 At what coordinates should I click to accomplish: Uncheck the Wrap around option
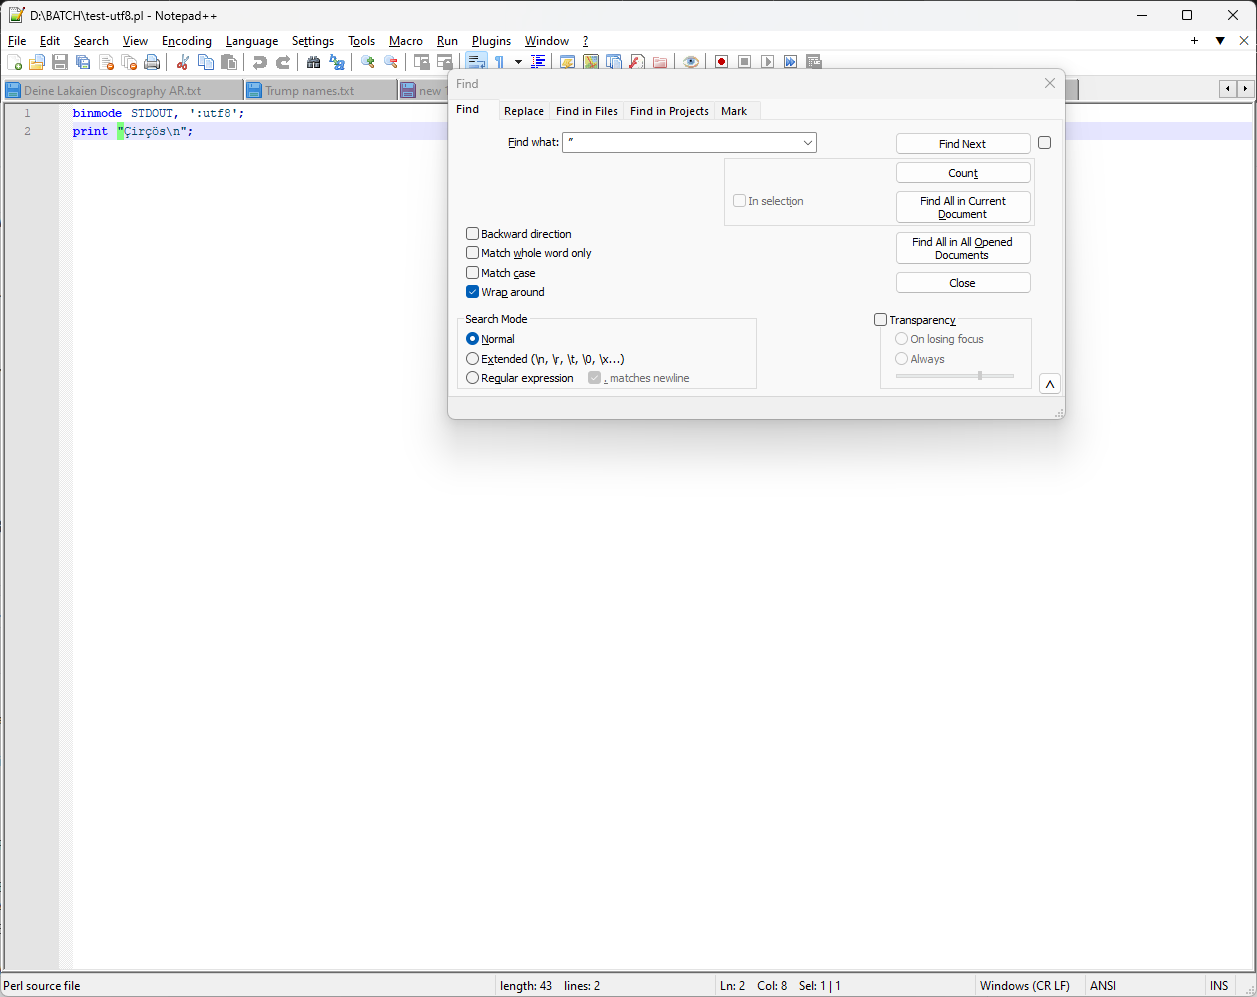[473, 292]
